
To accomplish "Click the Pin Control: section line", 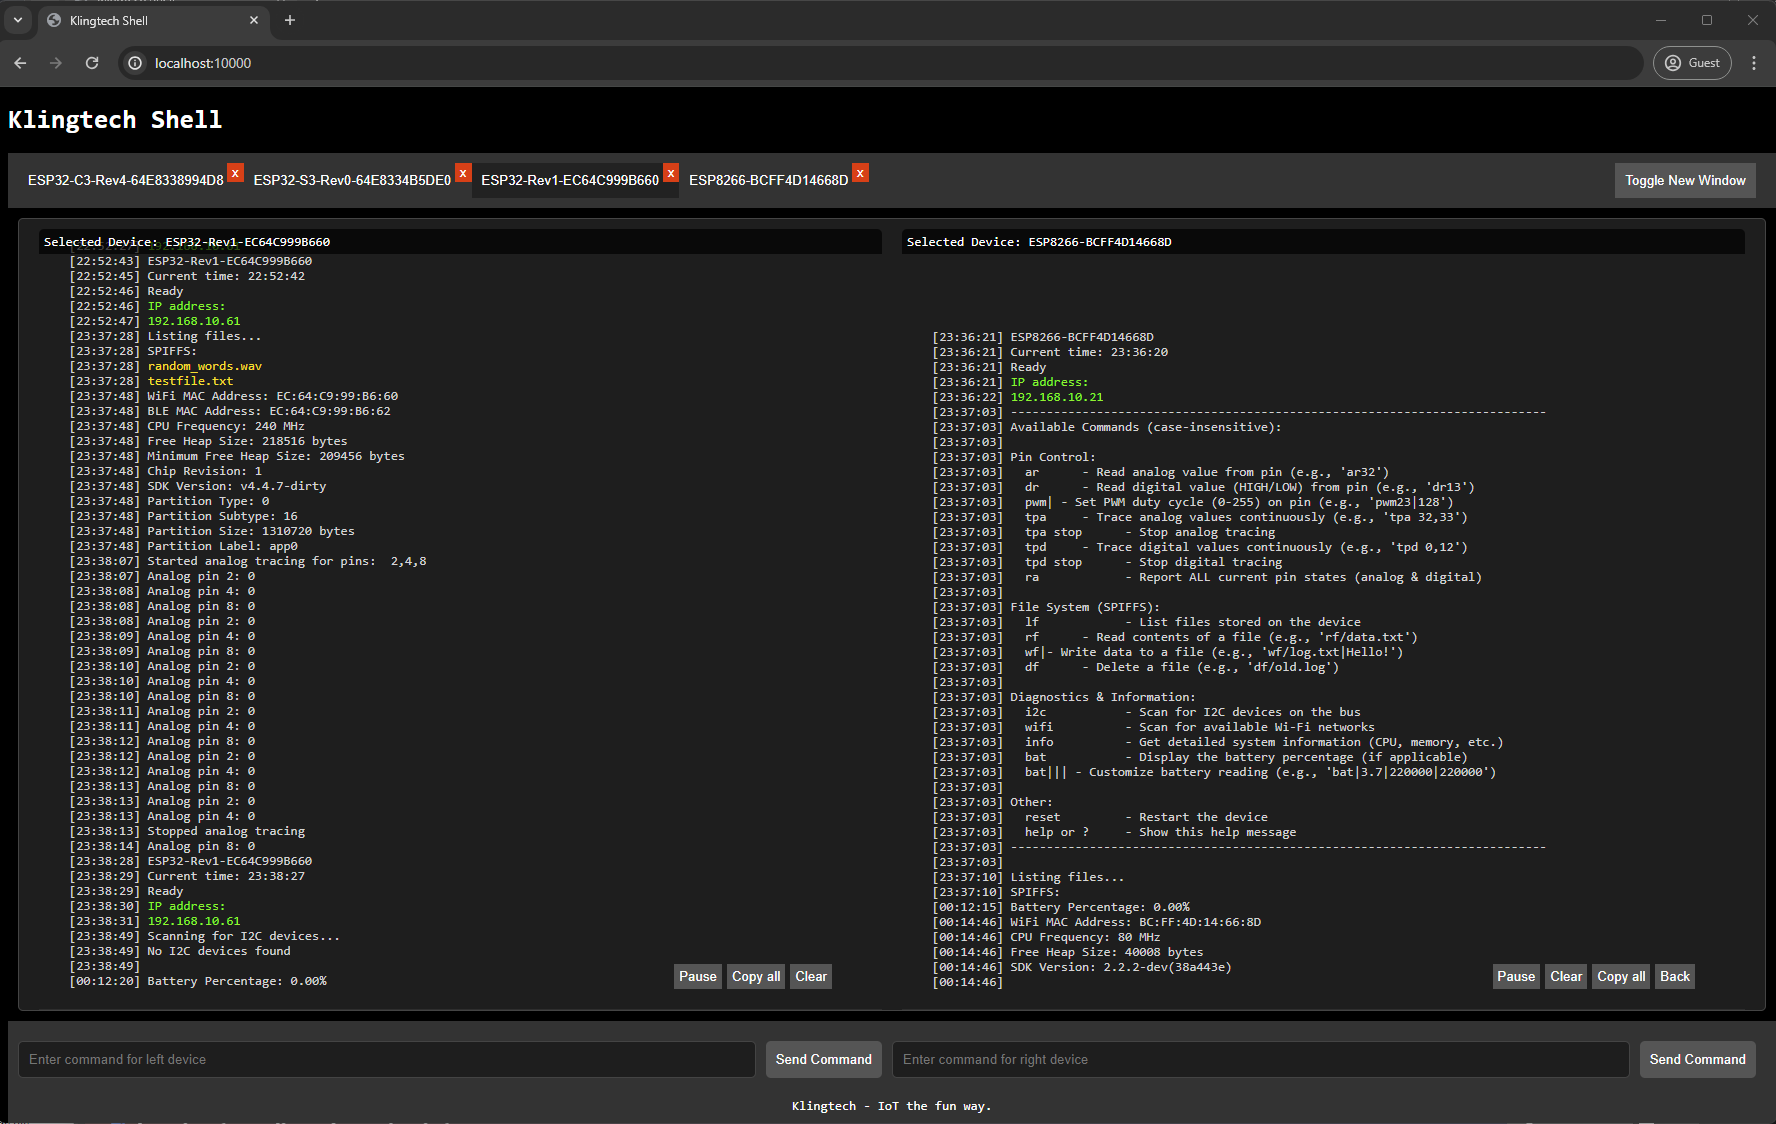I will [1053, 457].
